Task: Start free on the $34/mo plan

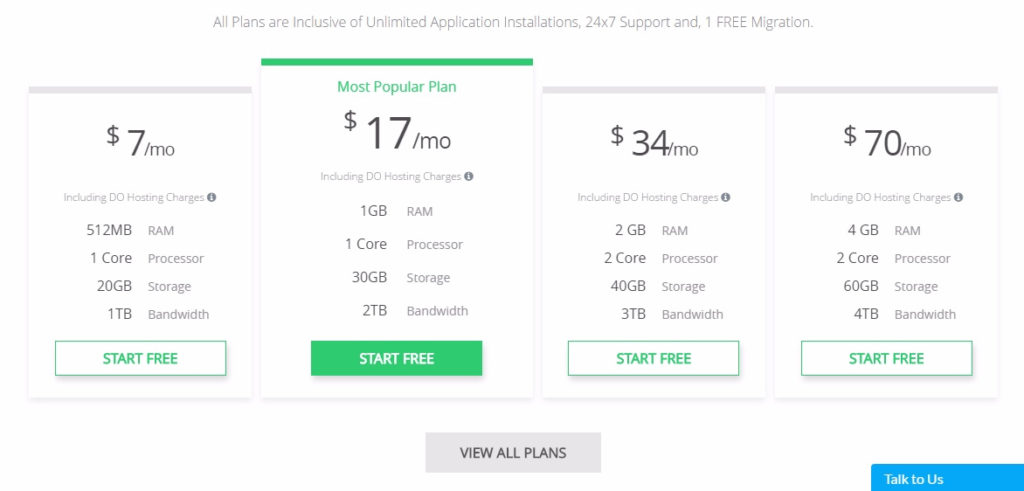Action: [x=653, y=358]
